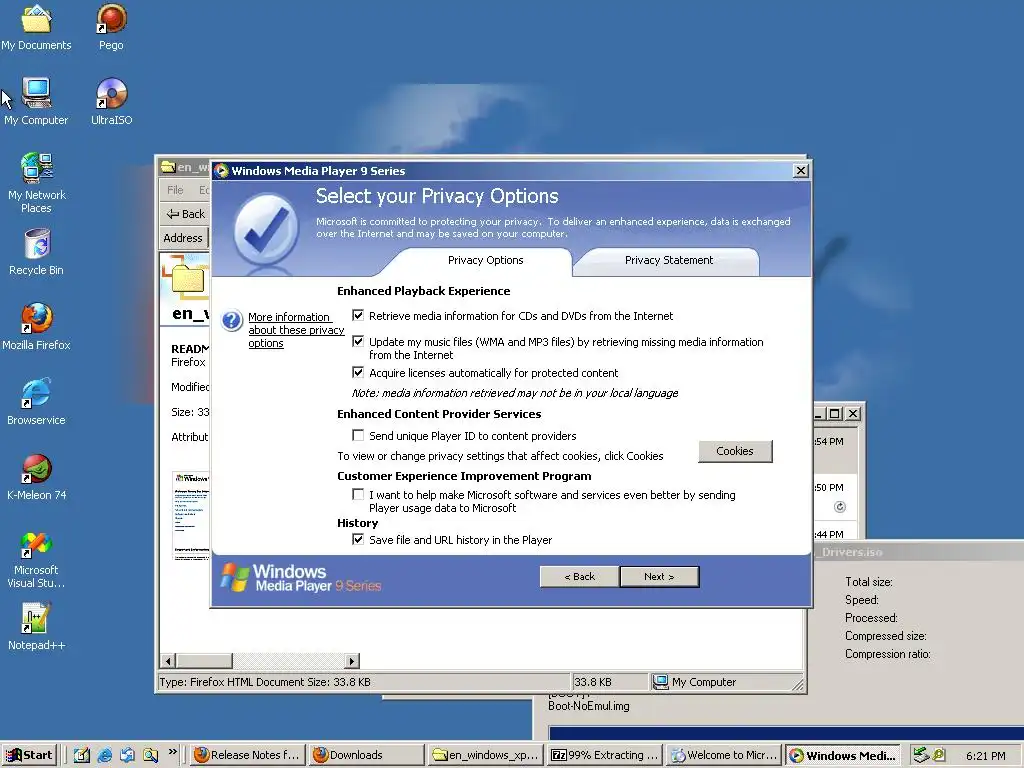Close the Windows Media Player dialog

coord(801,171)
